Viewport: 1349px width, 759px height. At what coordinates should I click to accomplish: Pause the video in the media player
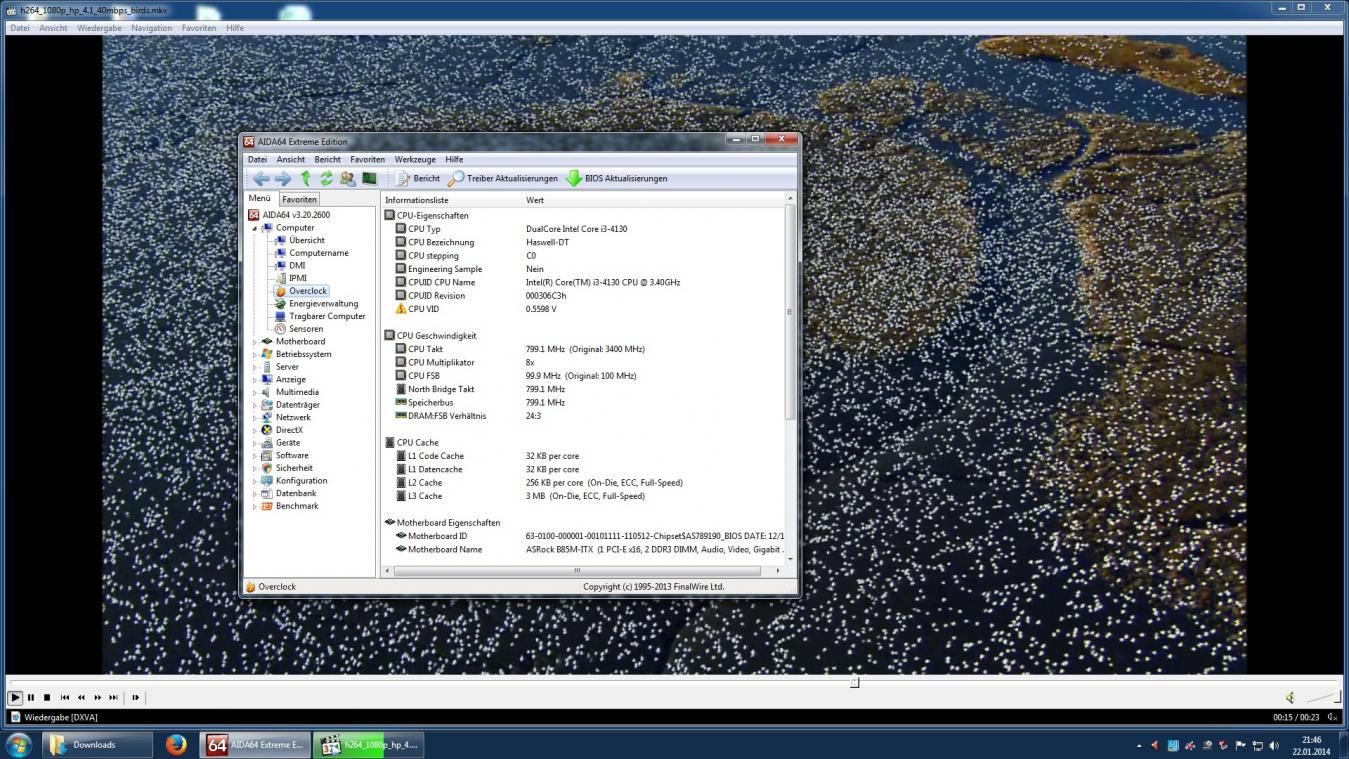coord(31,697)
